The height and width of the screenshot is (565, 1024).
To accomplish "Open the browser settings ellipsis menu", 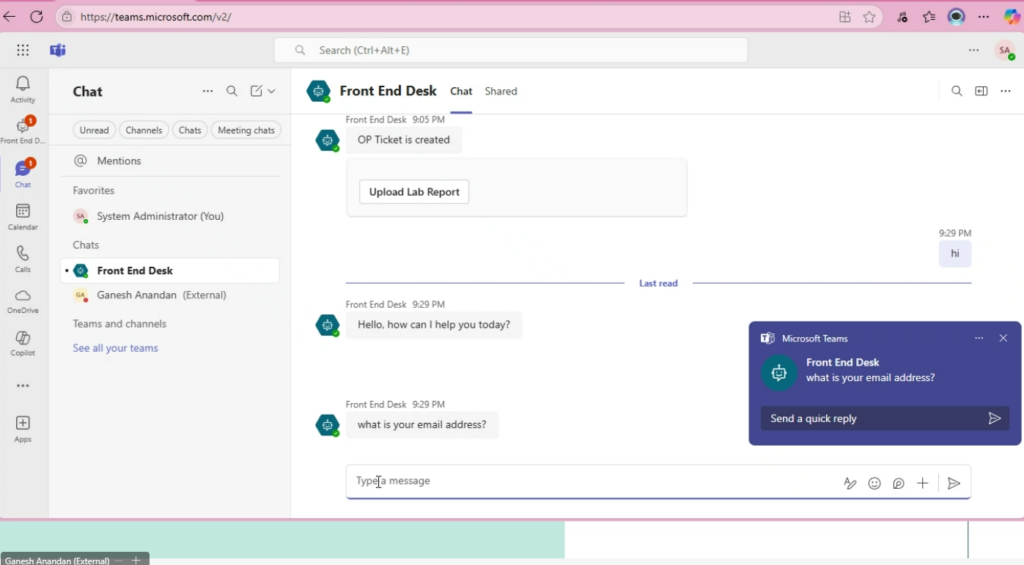I will click(x=984, y=17).
